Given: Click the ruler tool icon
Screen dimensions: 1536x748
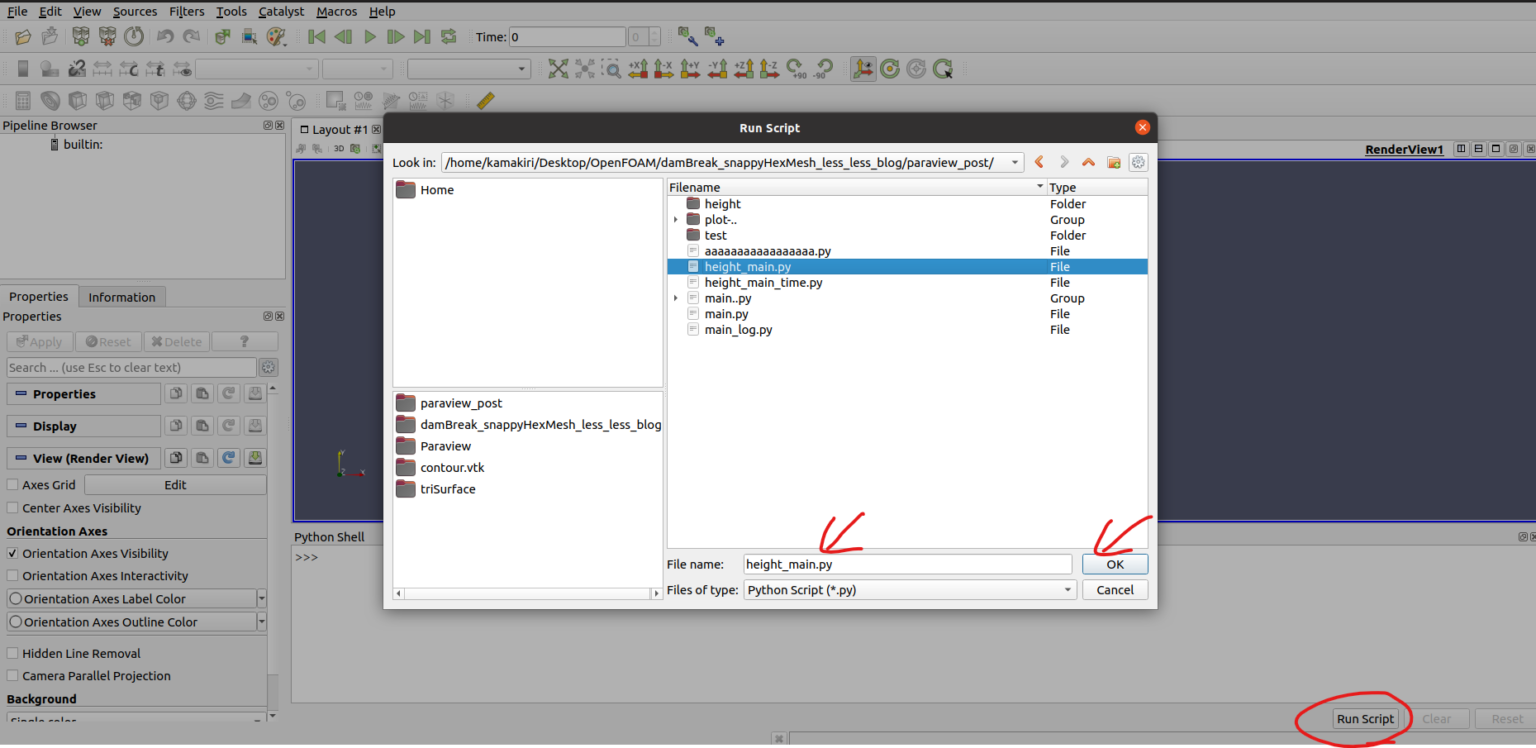Looking at the screenshot, I should click(485, 101).
